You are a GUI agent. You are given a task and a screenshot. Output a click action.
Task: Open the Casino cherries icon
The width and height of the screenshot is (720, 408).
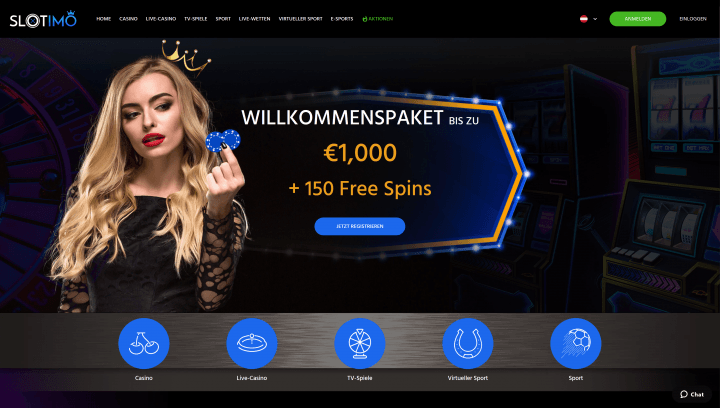(x=144, y=343)
